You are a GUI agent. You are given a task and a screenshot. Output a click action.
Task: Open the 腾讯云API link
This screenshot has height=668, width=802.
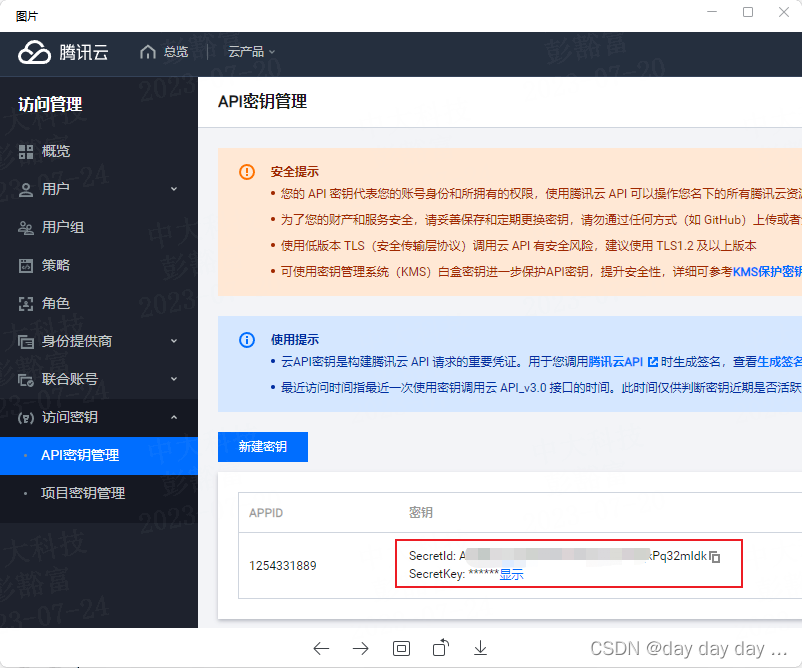coord(615,362)
